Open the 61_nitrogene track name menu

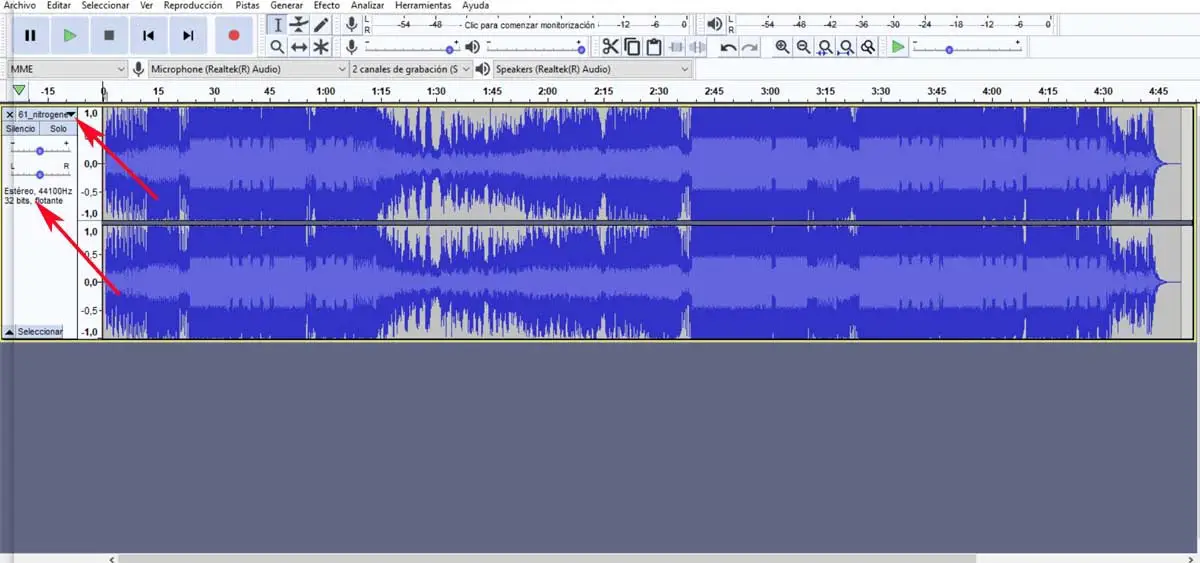(x=47, y=114)
